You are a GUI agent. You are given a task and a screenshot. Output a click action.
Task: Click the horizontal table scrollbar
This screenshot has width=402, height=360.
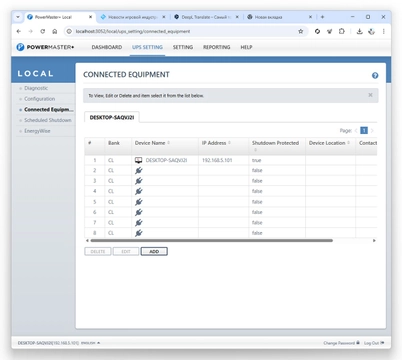(x=212, y=240)
